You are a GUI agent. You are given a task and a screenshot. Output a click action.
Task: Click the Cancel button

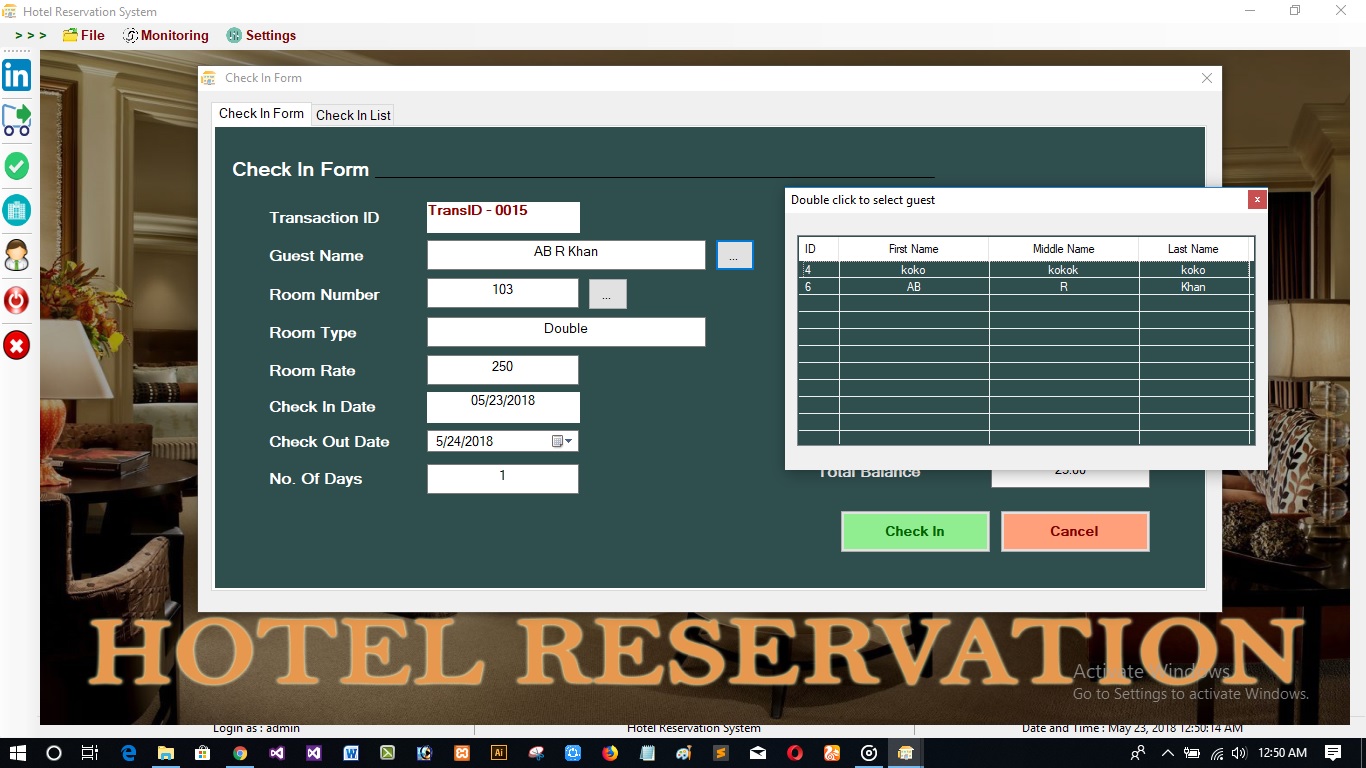(1074, 531)
